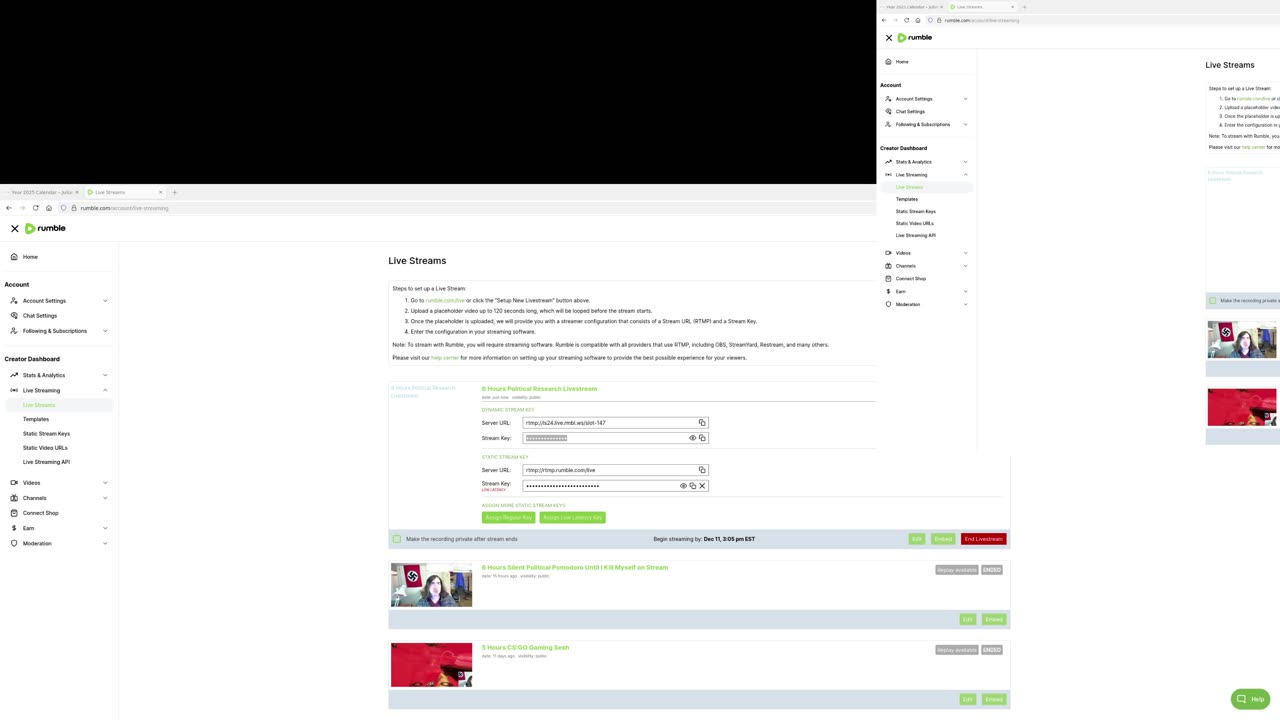
Task: Click the Rumble logo in main window
Action: click(x=45, y=228)
